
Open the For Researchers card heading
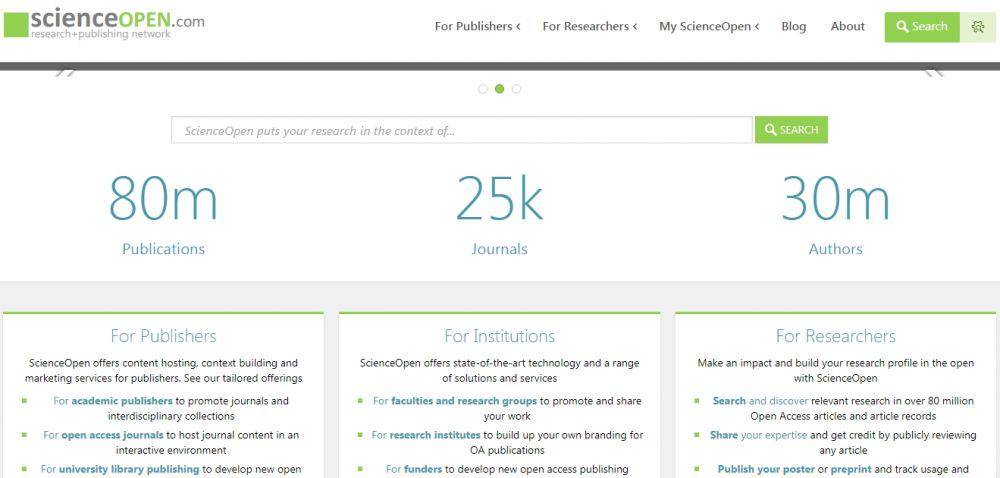(835, 336)
